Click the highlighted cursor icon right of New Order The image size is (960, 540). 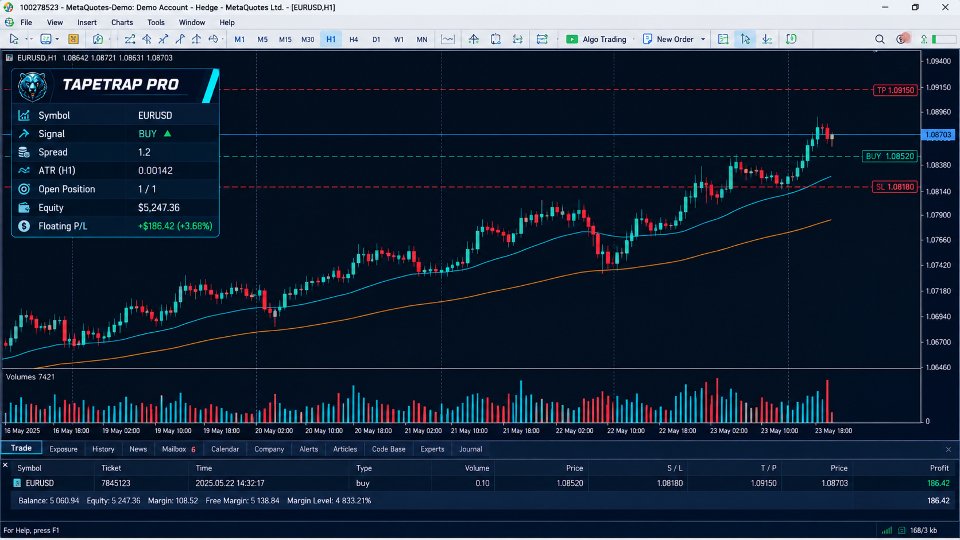[745, 39]
